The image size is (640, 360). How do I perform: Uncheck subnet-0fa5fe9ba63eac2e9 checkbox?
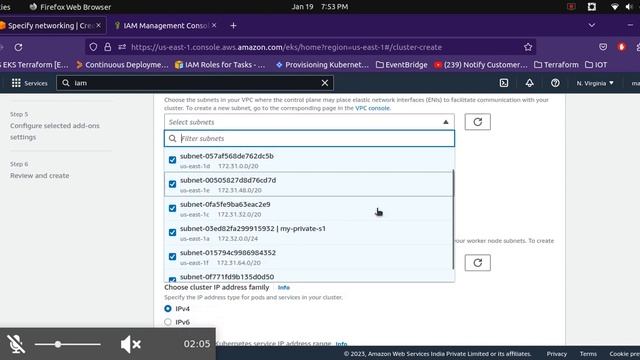(172, 208)
